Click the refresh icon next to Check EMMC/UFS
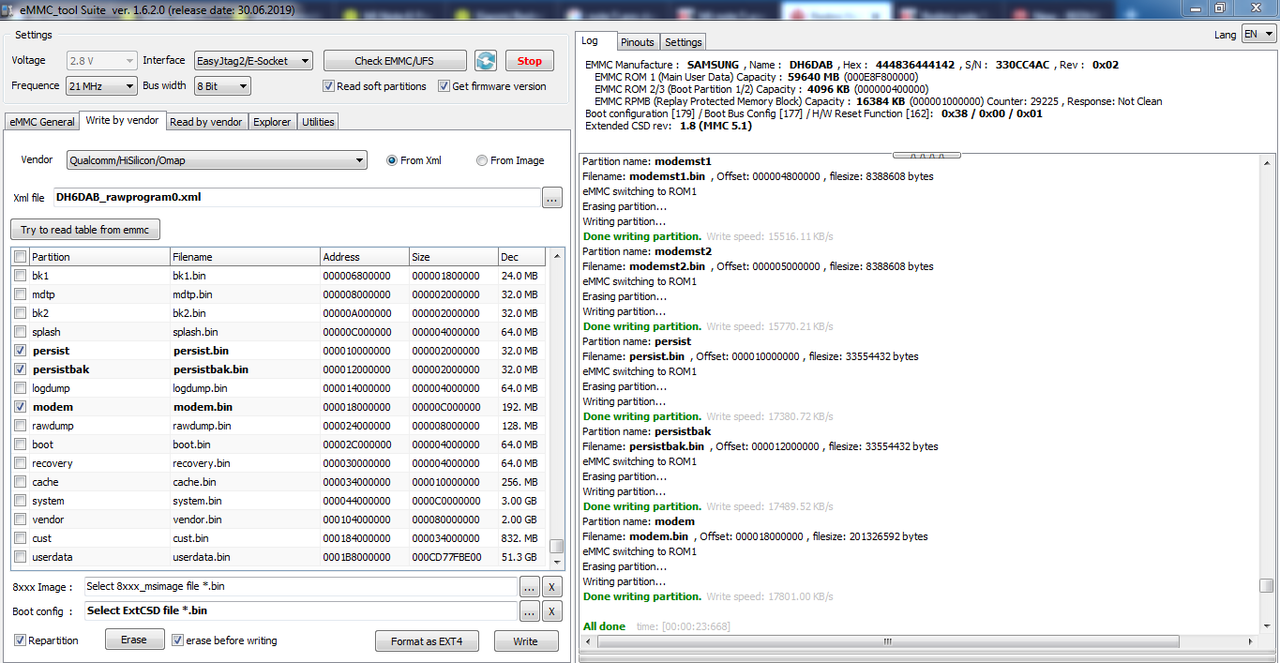Viewport: 1280px width, 663px height. click(x=485, y=61)
